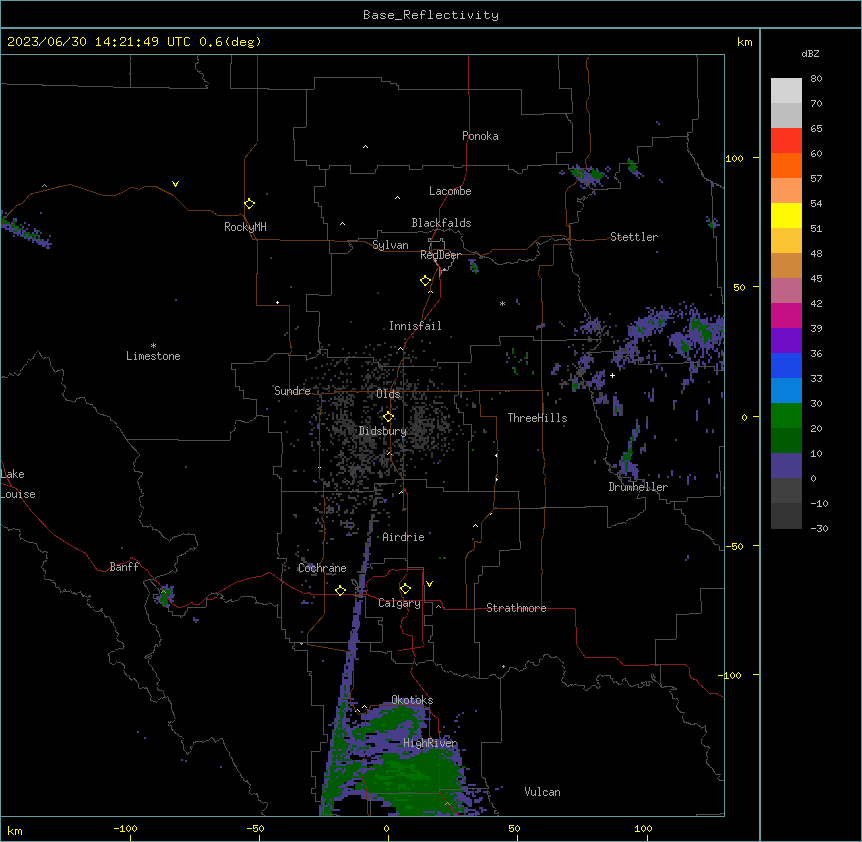The image size is (862, 842).
Task: Select the light gray 70–80 dBZ swatch
Action: [786, 91]
